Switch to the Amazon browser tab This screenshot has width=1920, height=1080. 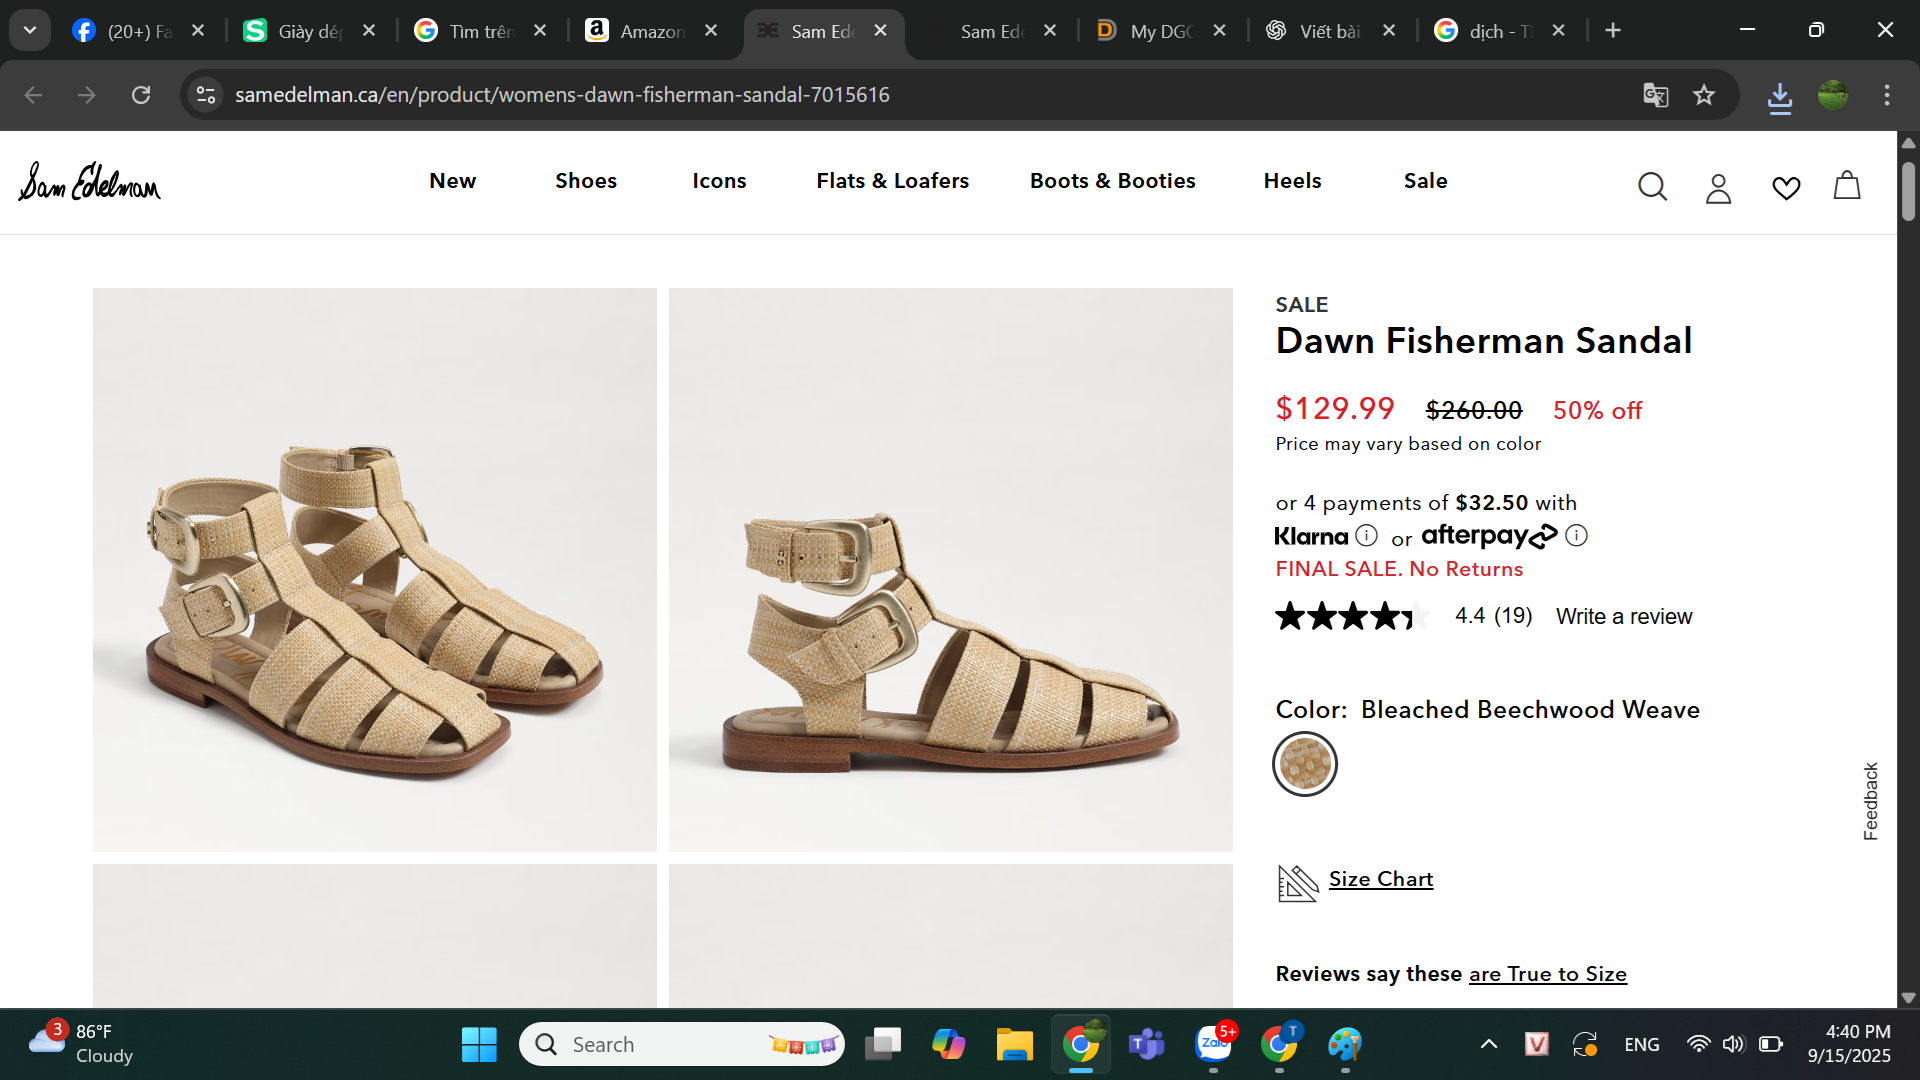click(x=651, y=31)
